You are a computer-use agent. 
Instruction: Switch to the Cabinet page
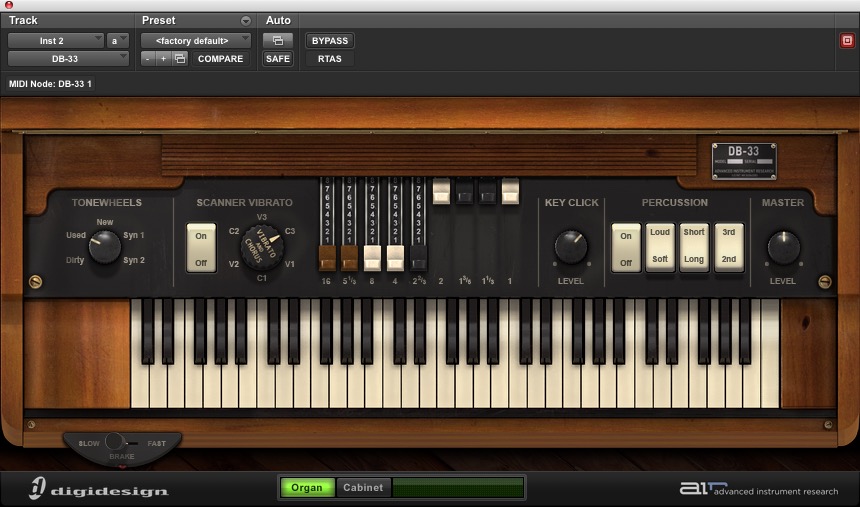tap(363, 487)
